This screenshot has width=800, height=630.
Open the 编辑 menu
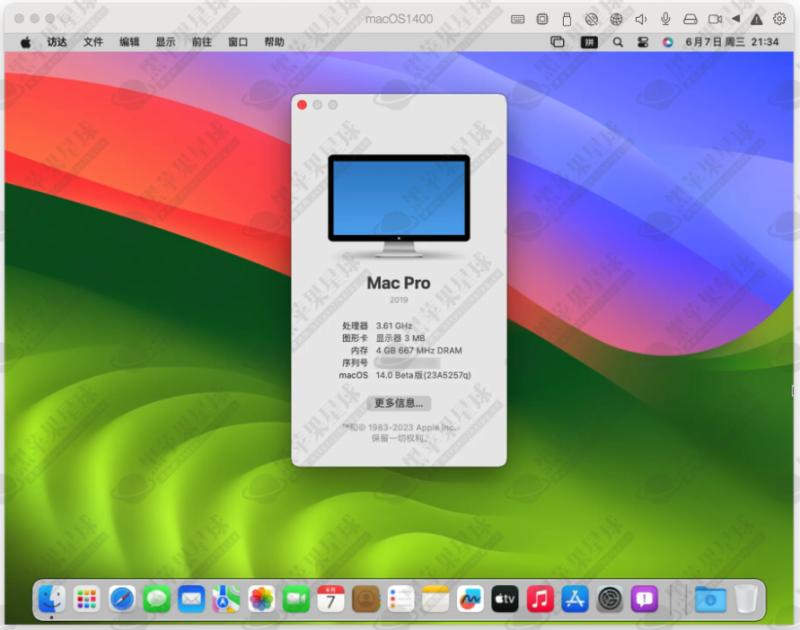(130, 42)
